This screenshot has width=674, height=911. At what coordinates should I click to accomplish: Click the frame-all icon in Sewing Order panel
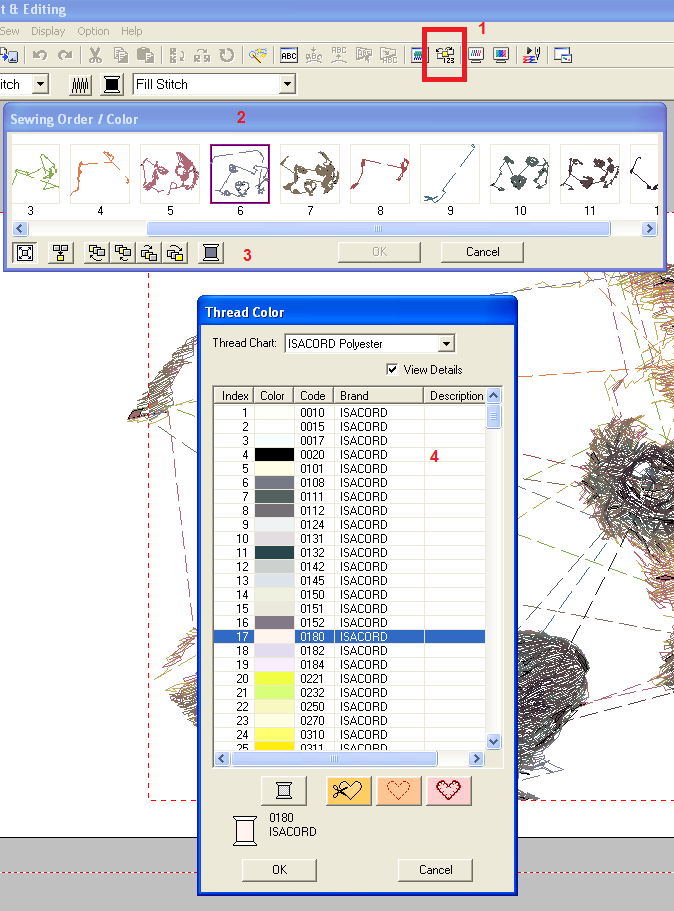(25, 253)
